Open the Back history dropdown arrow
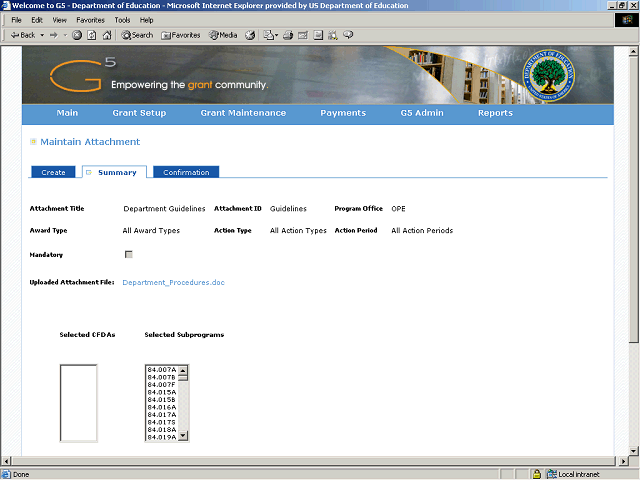 42,35
